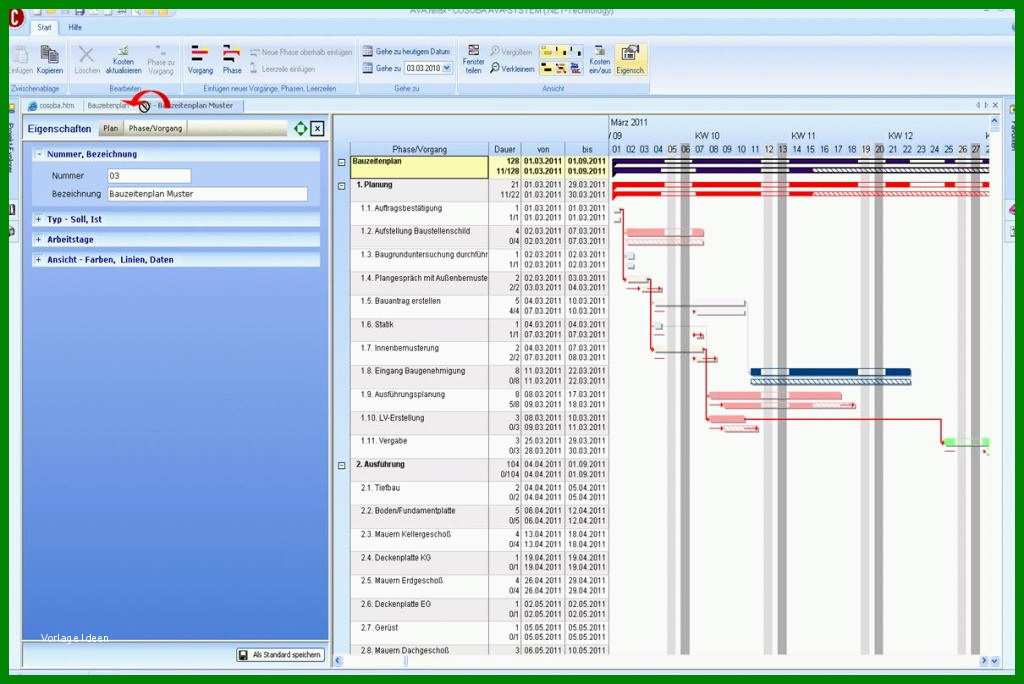Image resolution: width=1024 pixels, height=684 pixels.
Task: Insert a new Phase via ribbon icon
Action: (x=232, y=59)
